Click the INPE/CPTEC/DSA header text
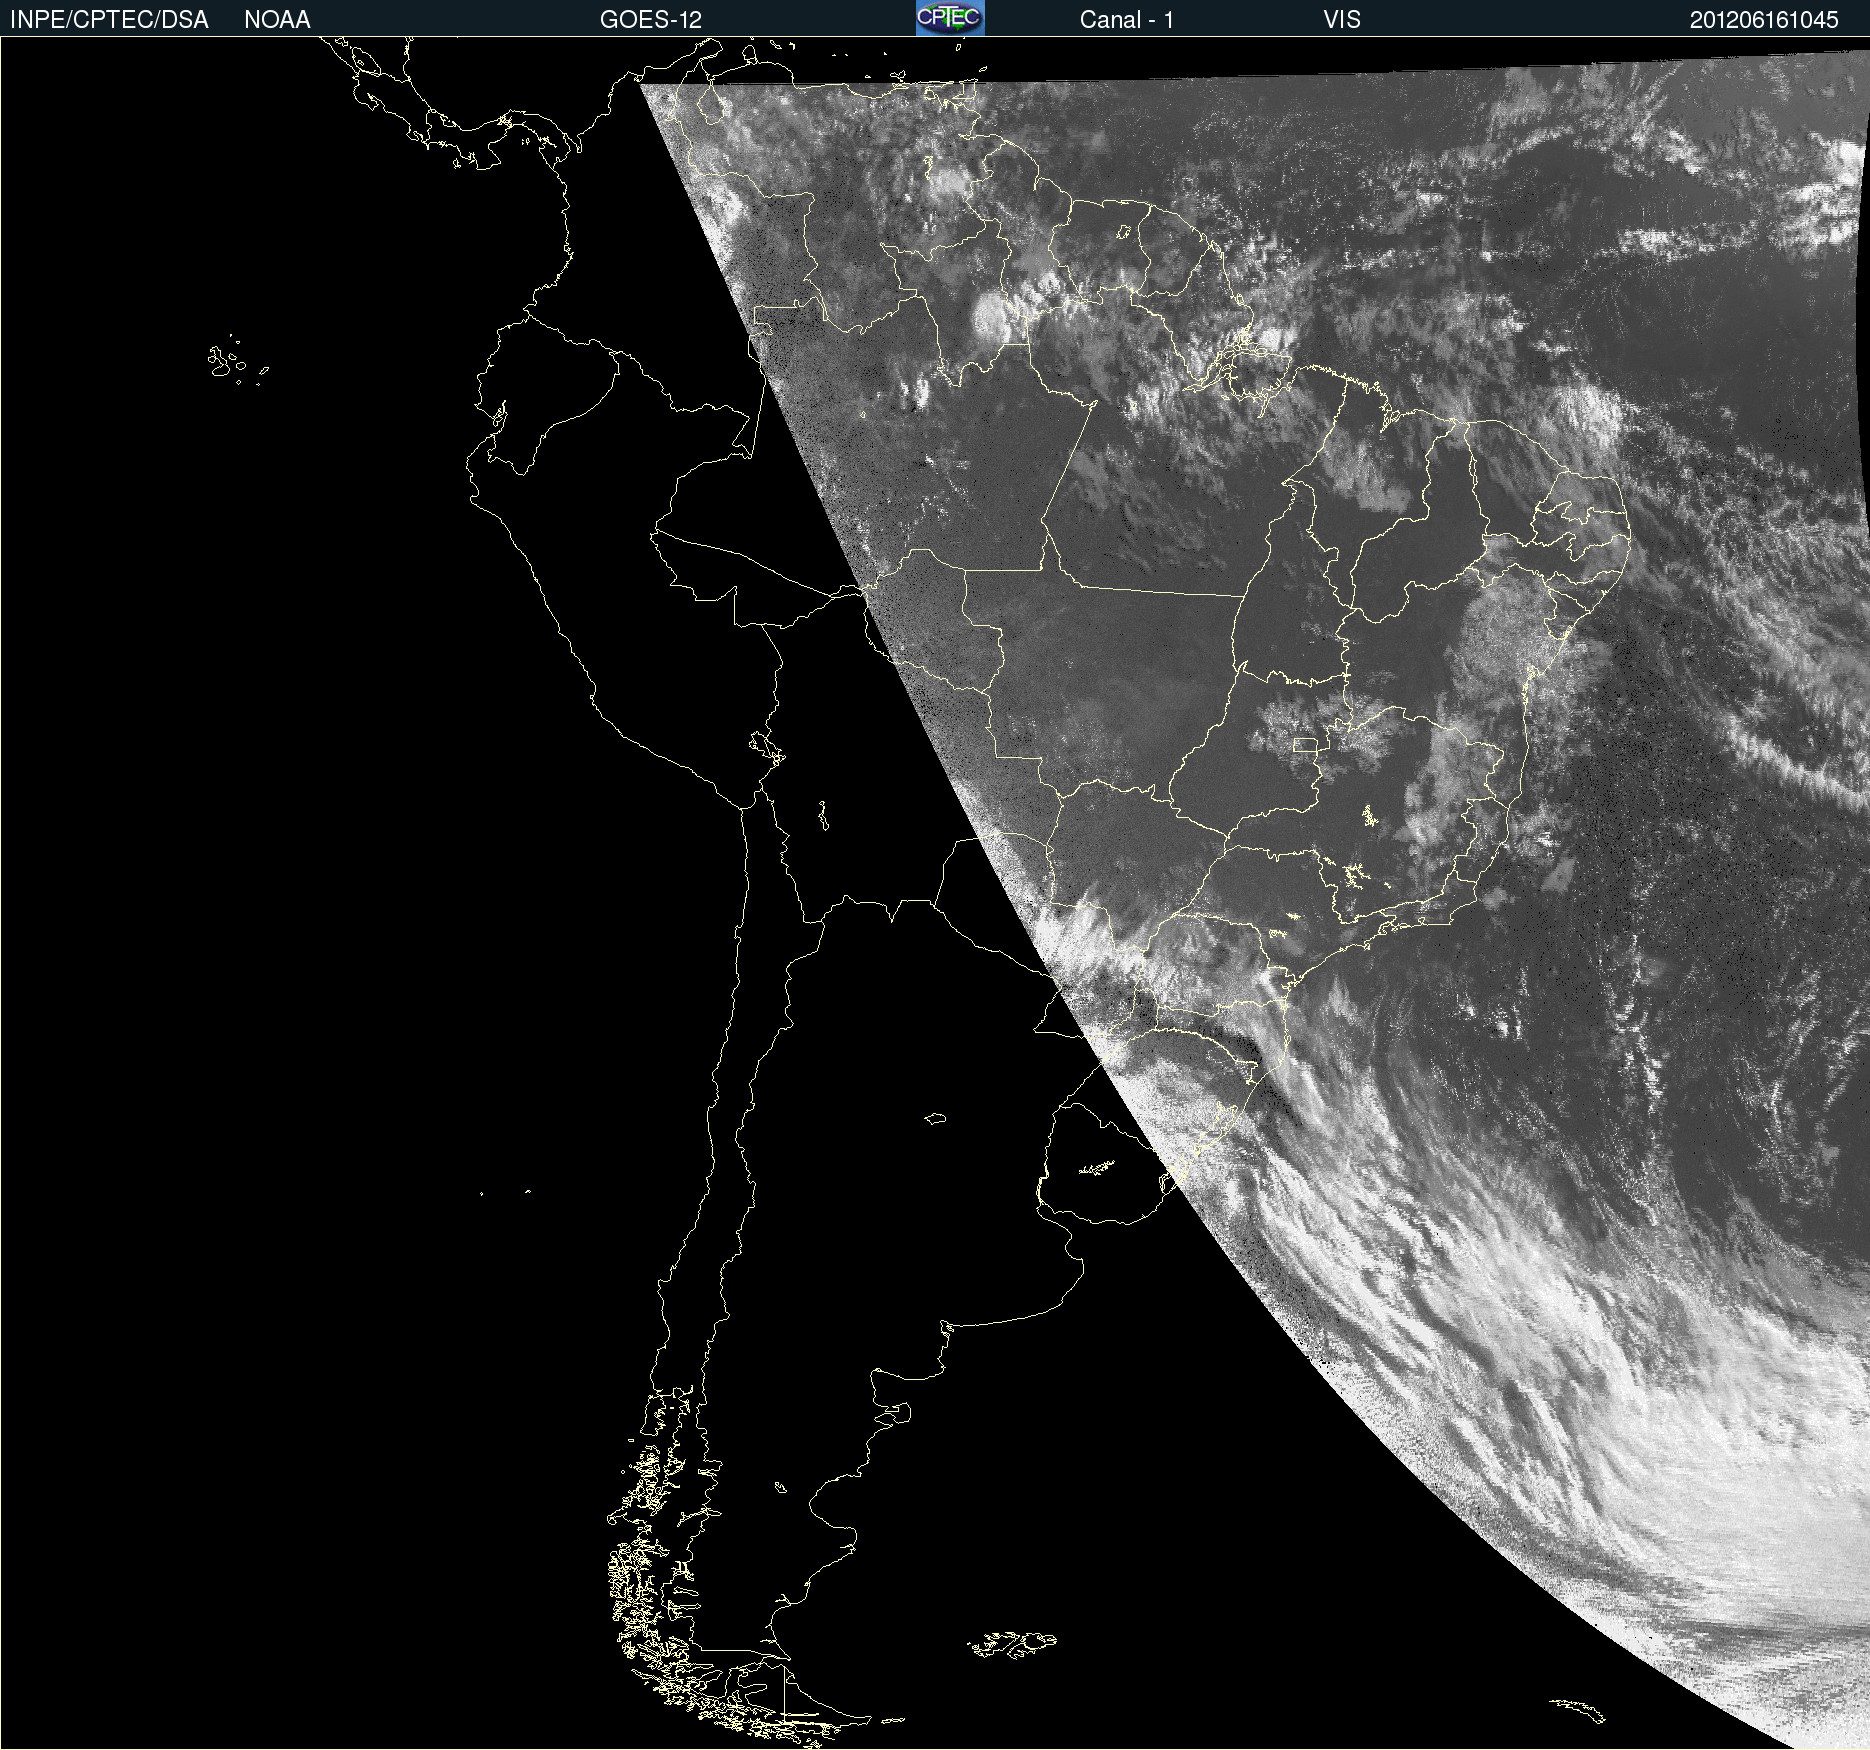Viewport: 1870px width, 1750px height. 109,20
